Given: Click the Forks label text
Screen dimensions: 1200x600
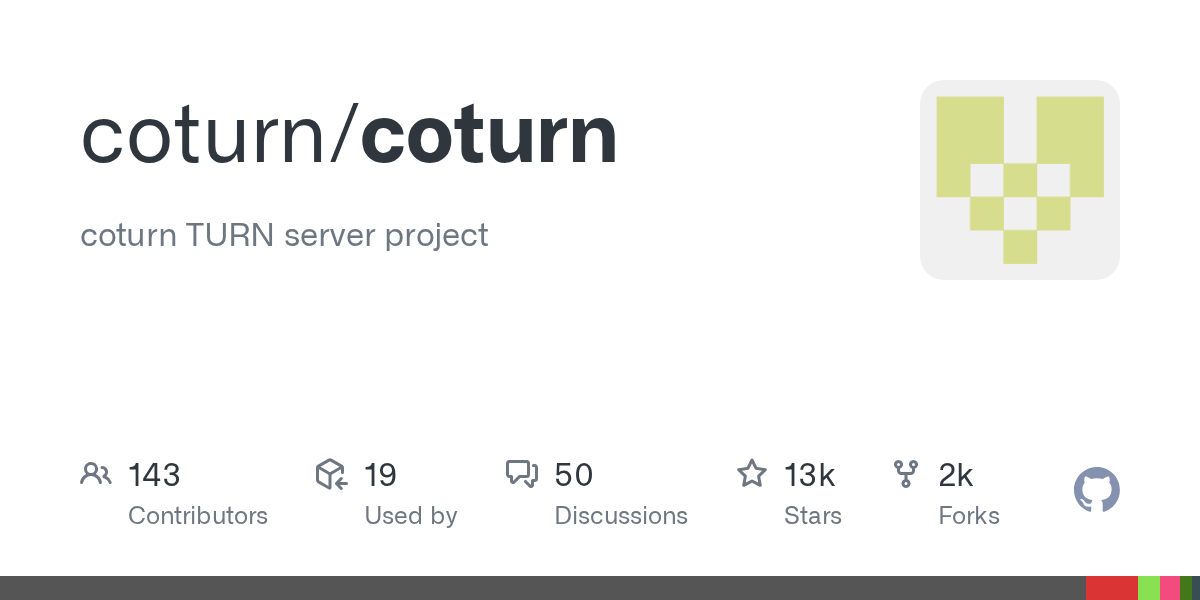Looking at the screenshot, I should pos(969,516).
